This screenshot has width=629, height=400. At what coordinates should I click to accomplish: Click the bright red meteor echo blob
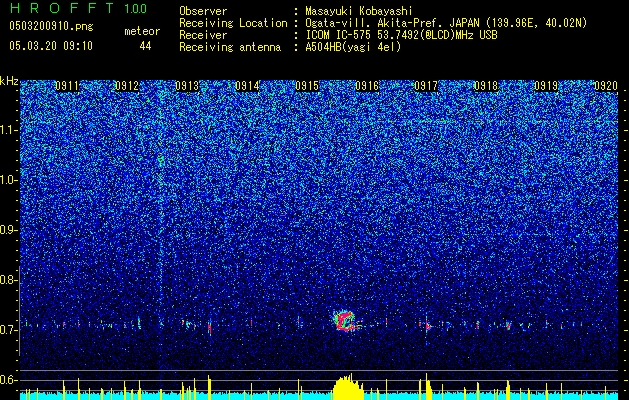[345, 321]
